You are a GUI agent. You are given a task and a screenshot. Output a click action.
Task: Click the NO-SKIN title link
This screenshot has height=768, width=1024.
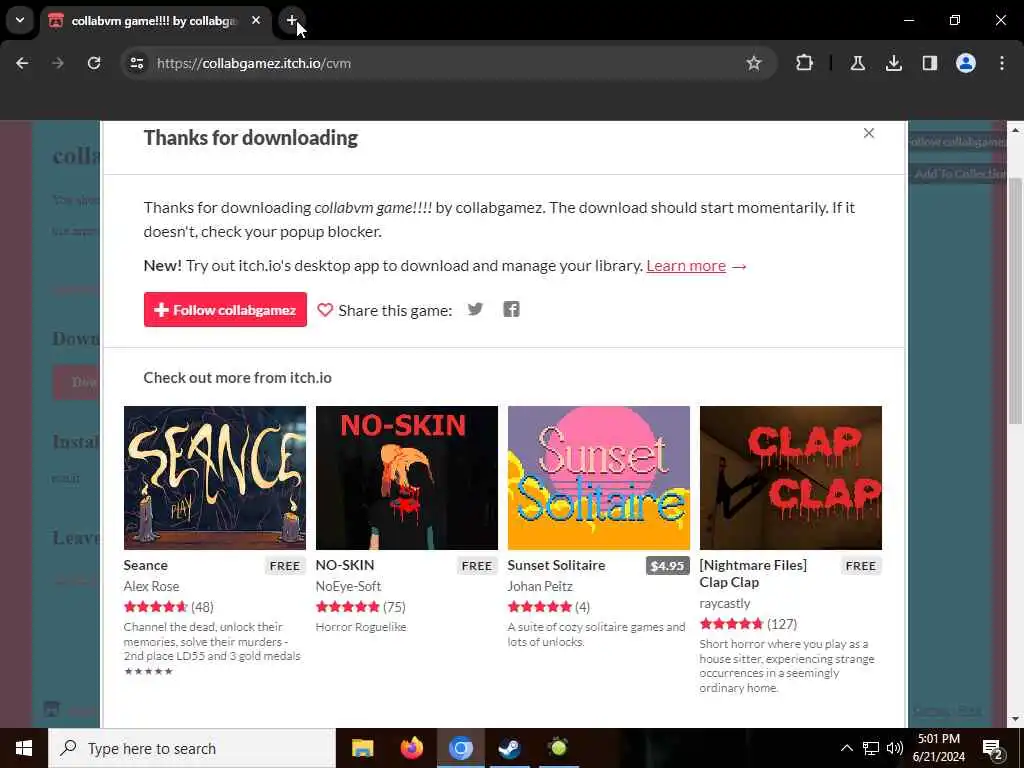(345, 565)
